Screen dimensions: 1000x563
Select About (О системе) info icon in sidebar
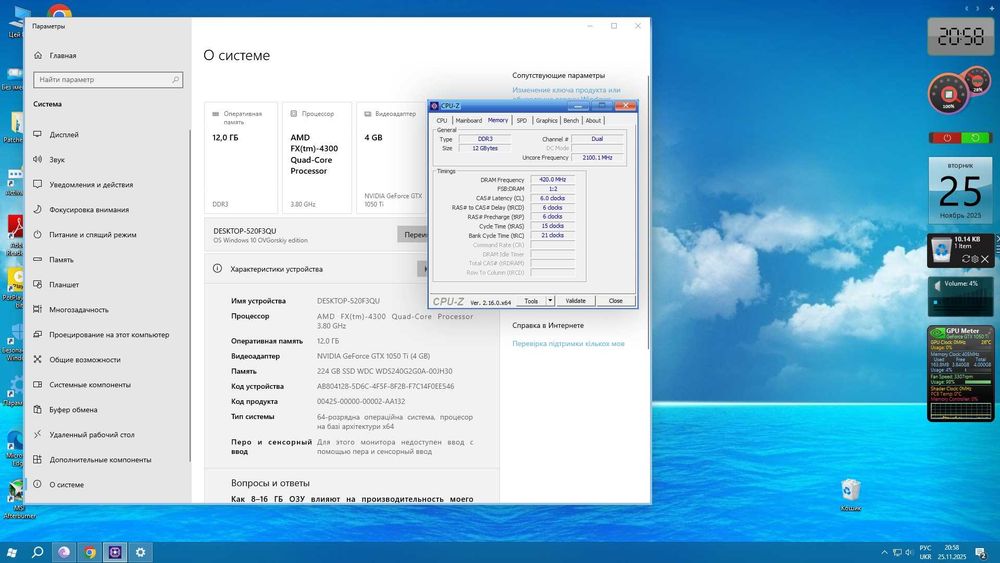pos(38,485)
